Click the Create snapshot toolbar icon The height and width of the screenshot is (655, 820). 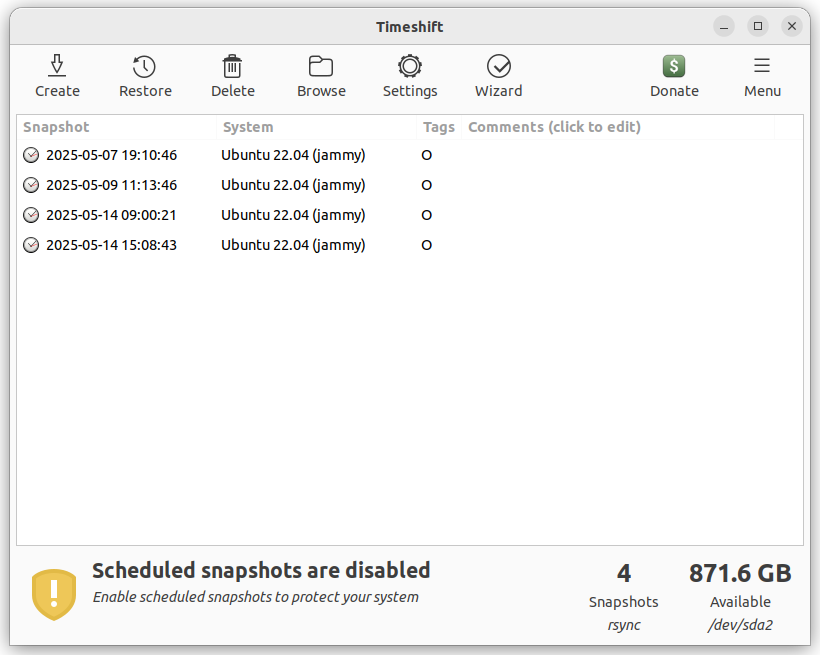pyautogui.click(x=57, y=66)
